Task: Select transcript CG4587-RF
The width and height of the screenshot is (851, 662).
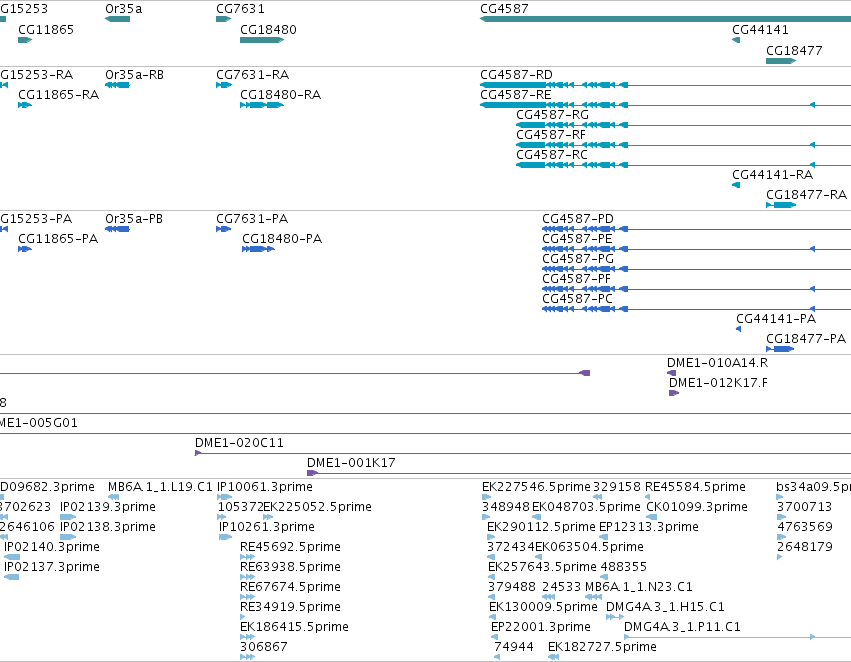Action: point(683,145)
